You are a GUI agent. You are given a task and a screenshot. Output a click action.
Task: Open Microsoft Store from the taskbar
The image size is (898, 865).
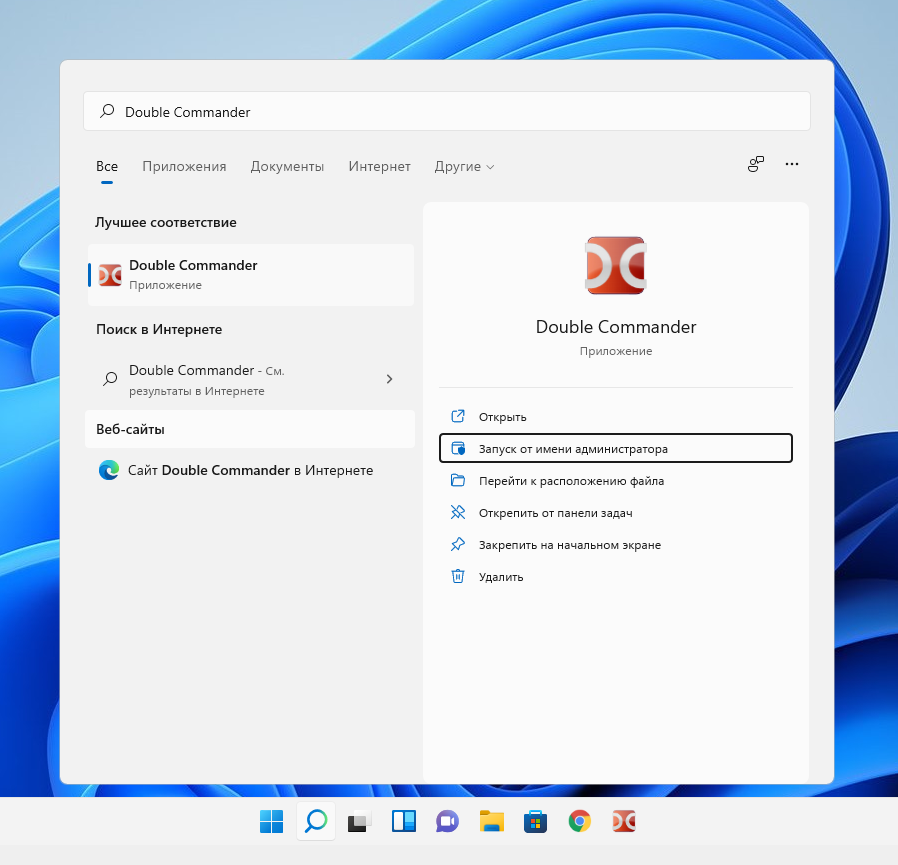click(x=535, y=822)
